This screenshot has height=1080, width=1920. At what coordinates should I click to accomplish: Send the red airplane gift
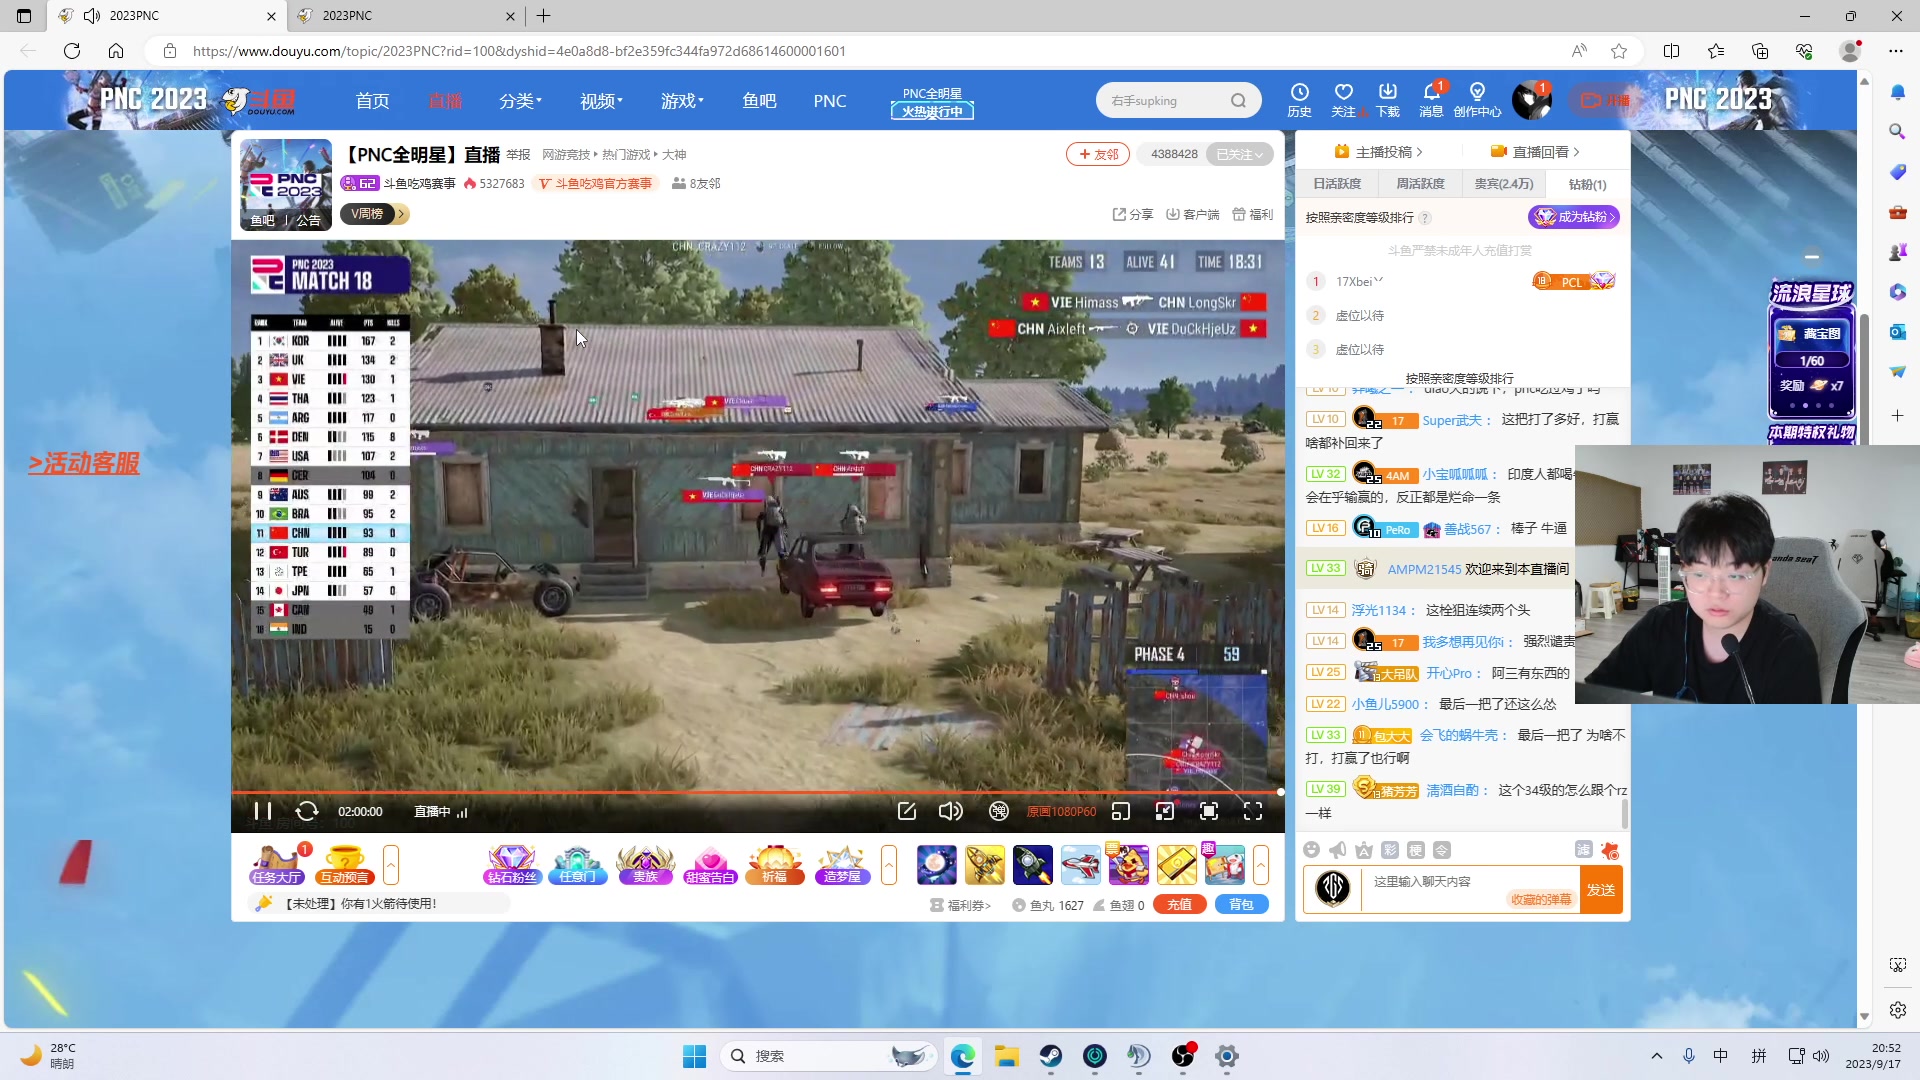(x=1081, y=865)
